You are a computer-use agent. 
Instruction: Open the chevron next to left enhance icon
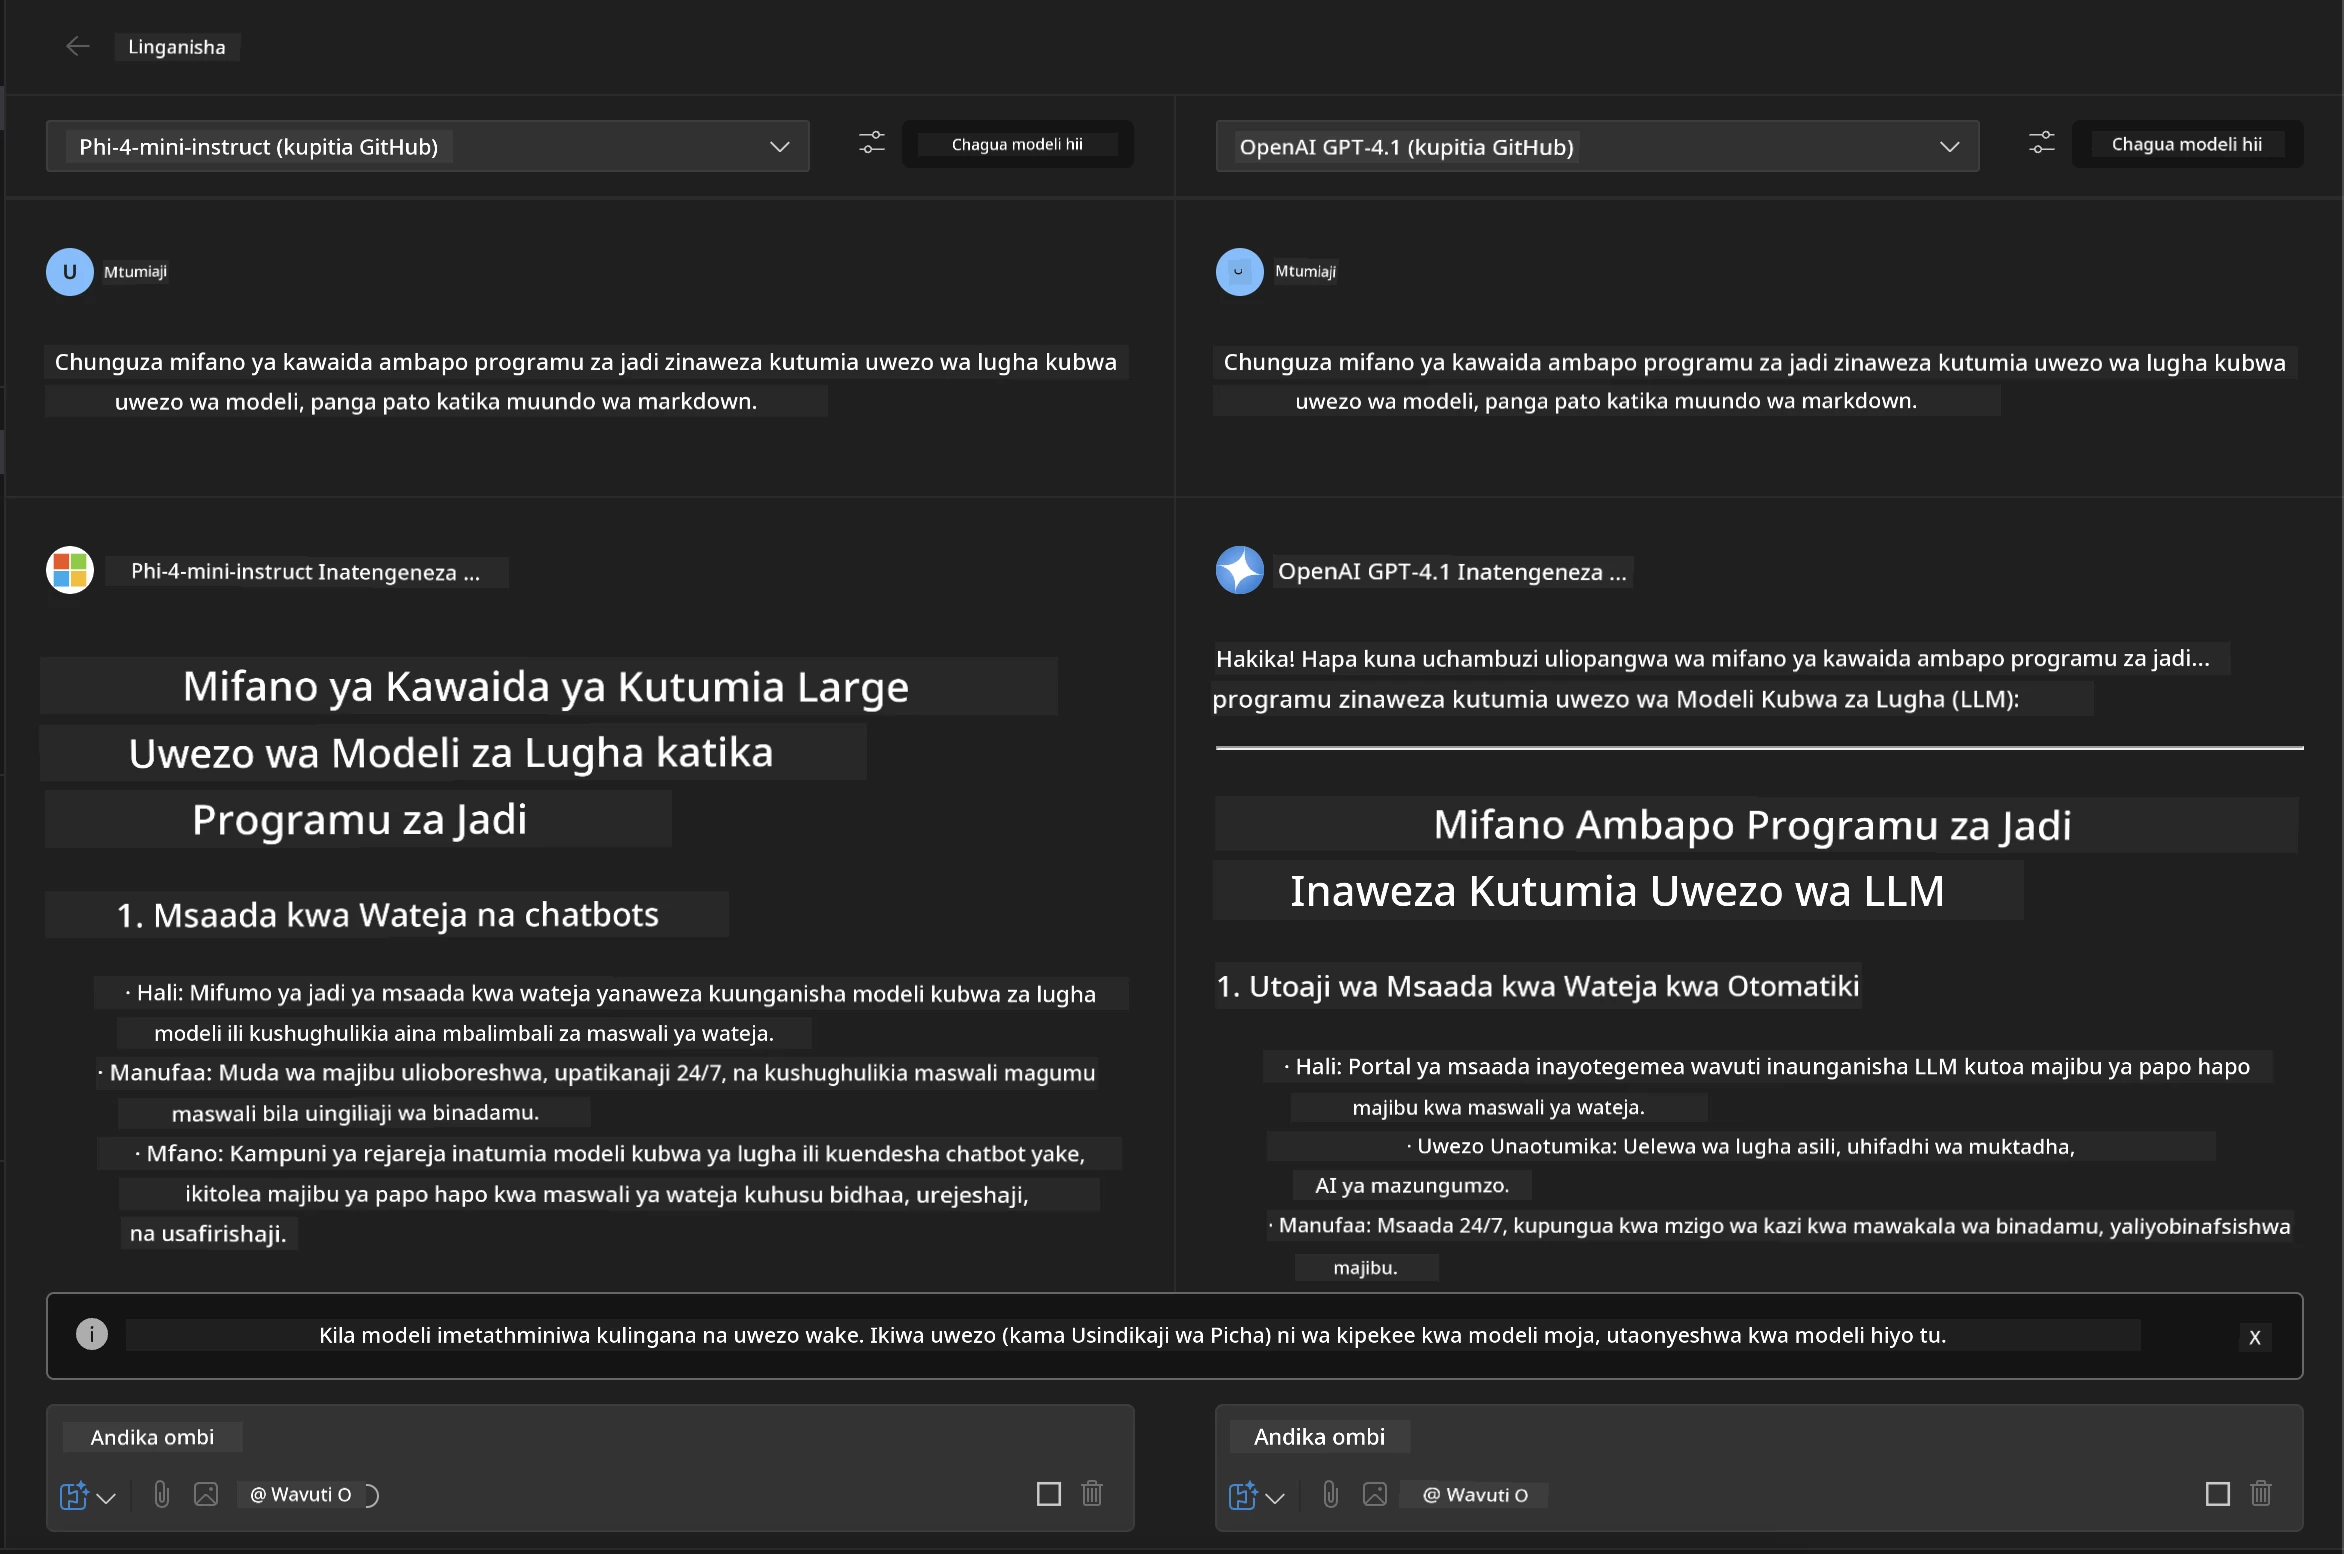point(107,1497)
